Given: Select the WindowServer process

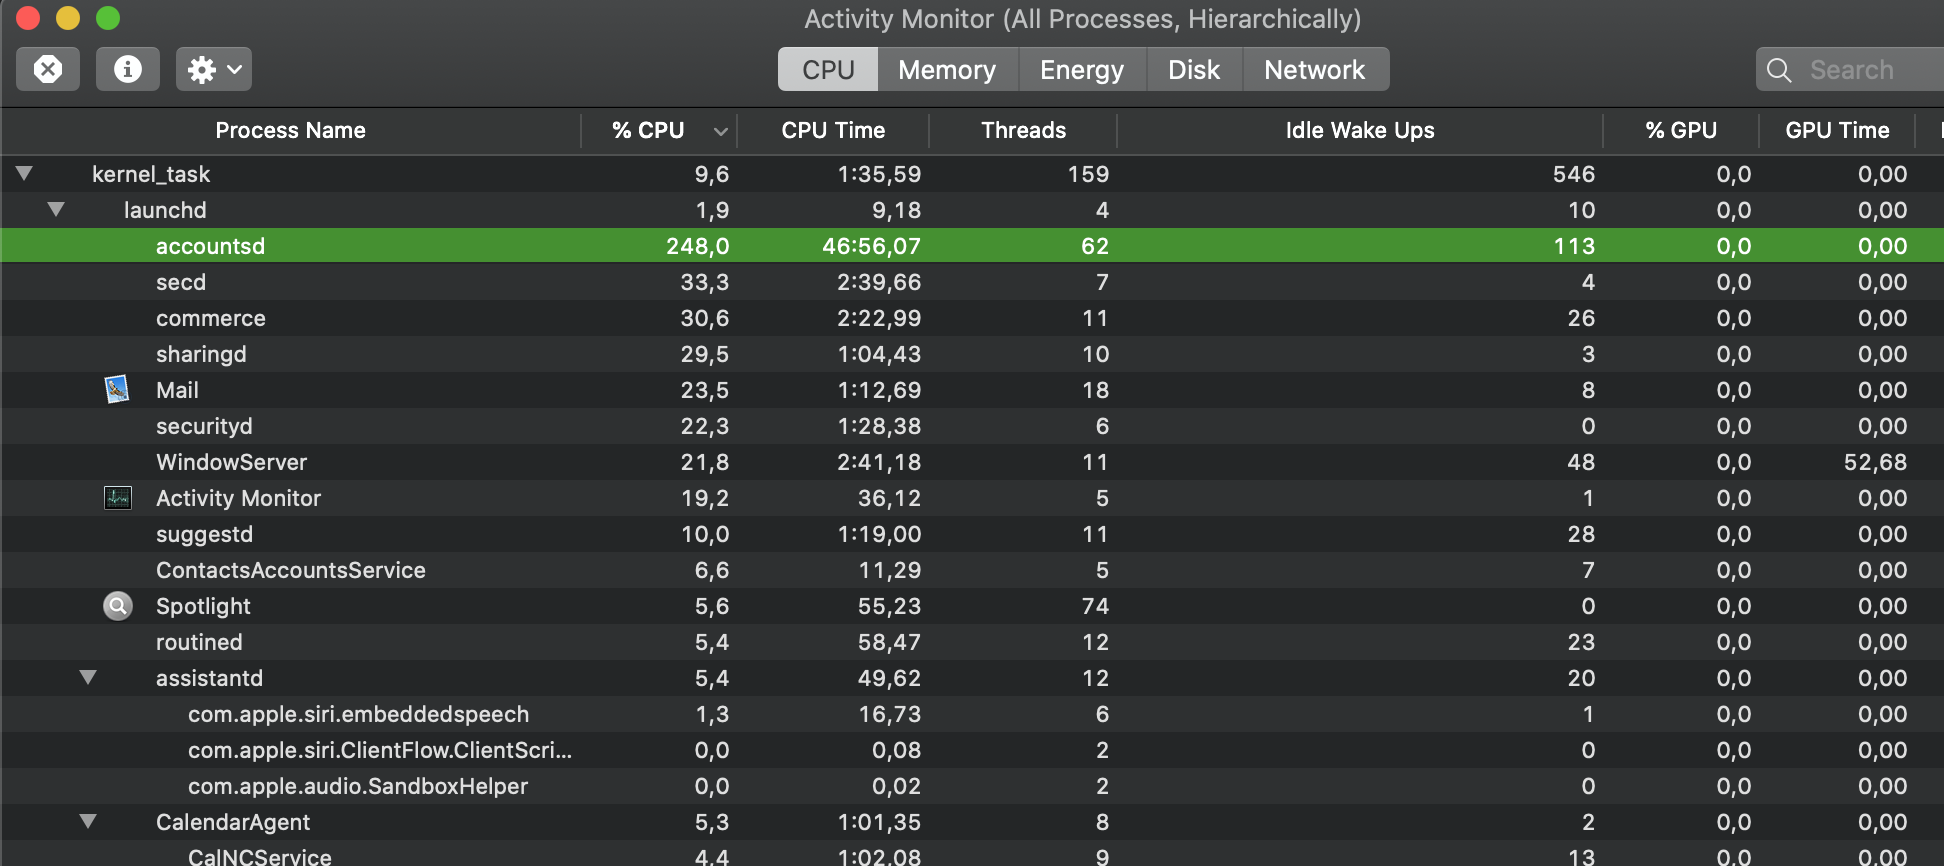Looking at the screenshot, I should point(972,461).
